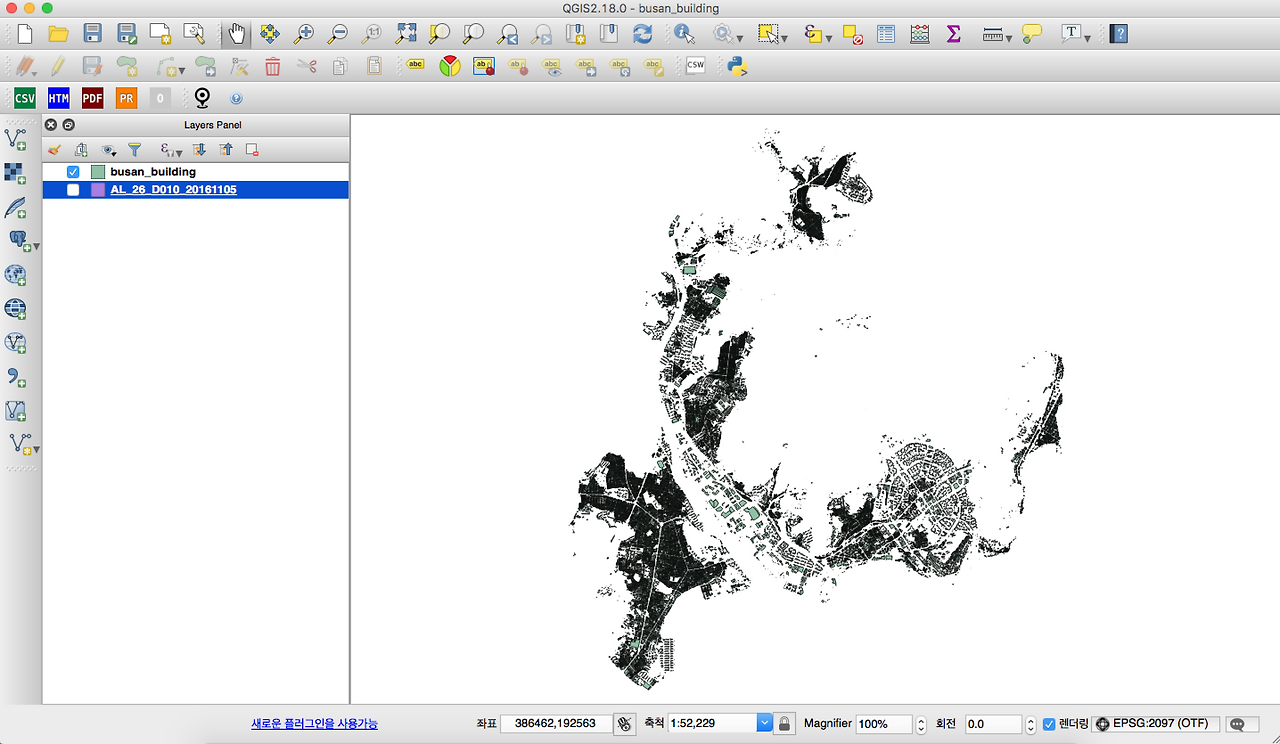
Task: Click the Save Project floppy icon
Action: (x=92, y=34)
